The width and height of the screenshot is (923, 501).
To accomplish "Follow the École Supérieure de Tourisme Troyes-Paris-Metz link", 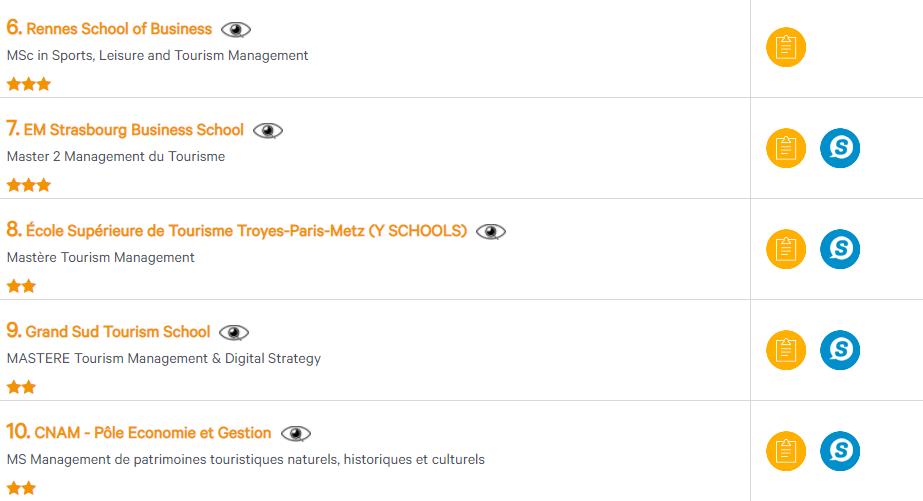I will [246, 231].
